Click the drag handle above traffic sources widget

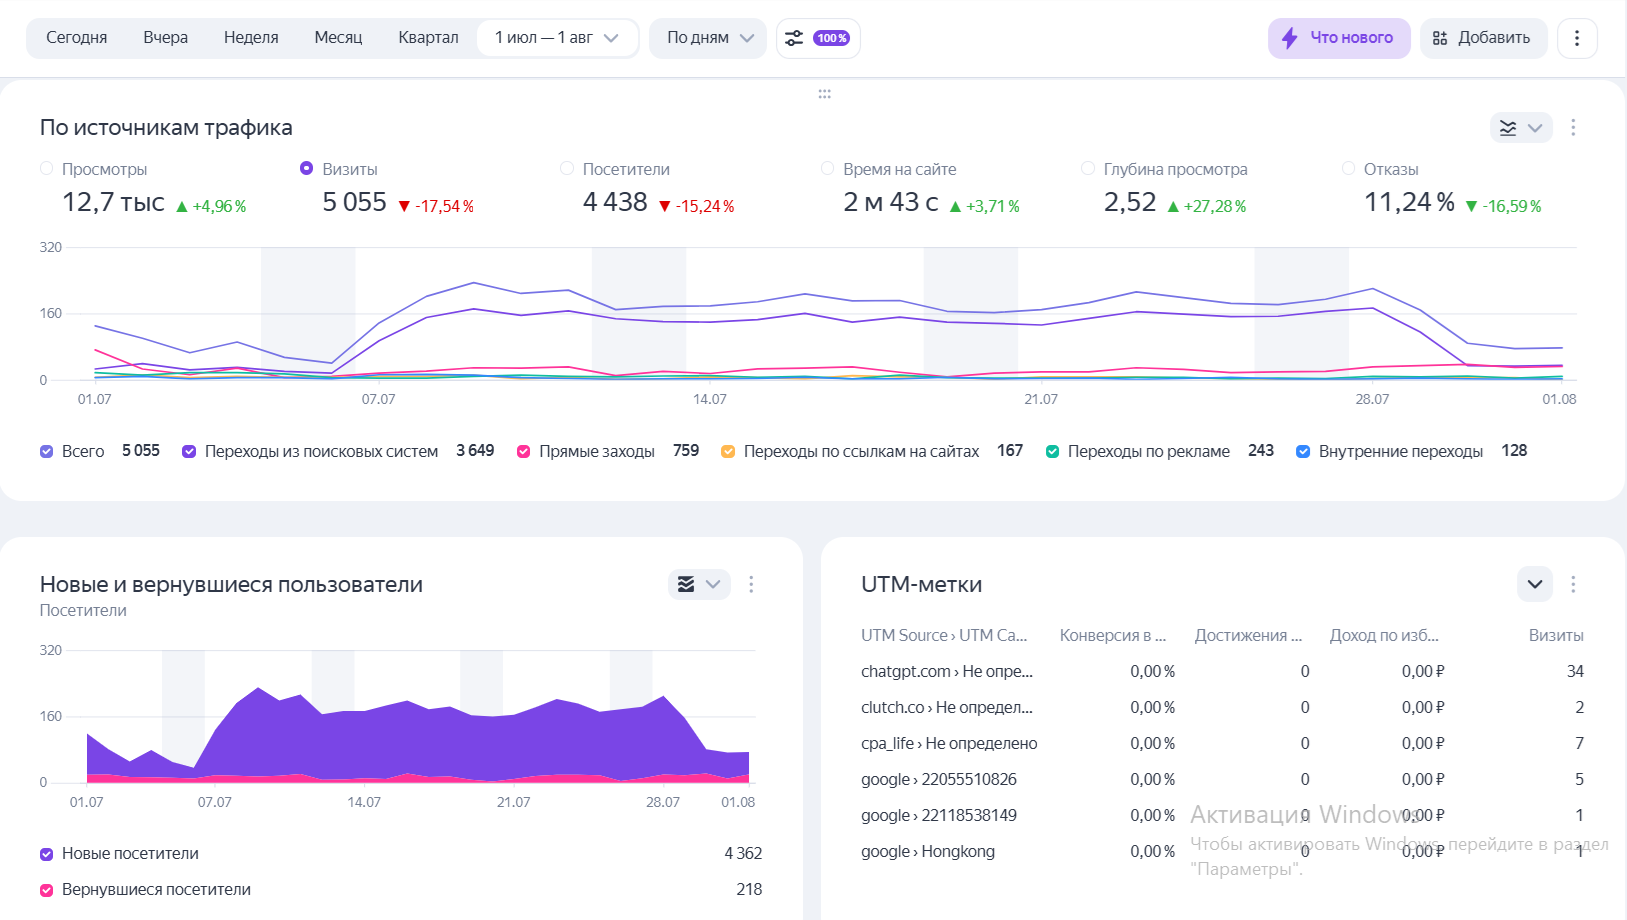(824, 94)
